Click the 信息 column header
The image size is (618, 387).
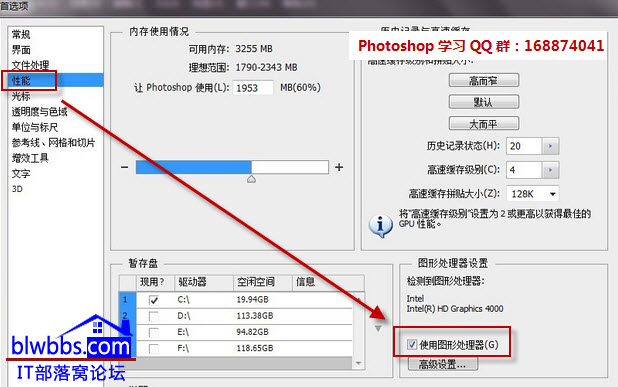328,282
